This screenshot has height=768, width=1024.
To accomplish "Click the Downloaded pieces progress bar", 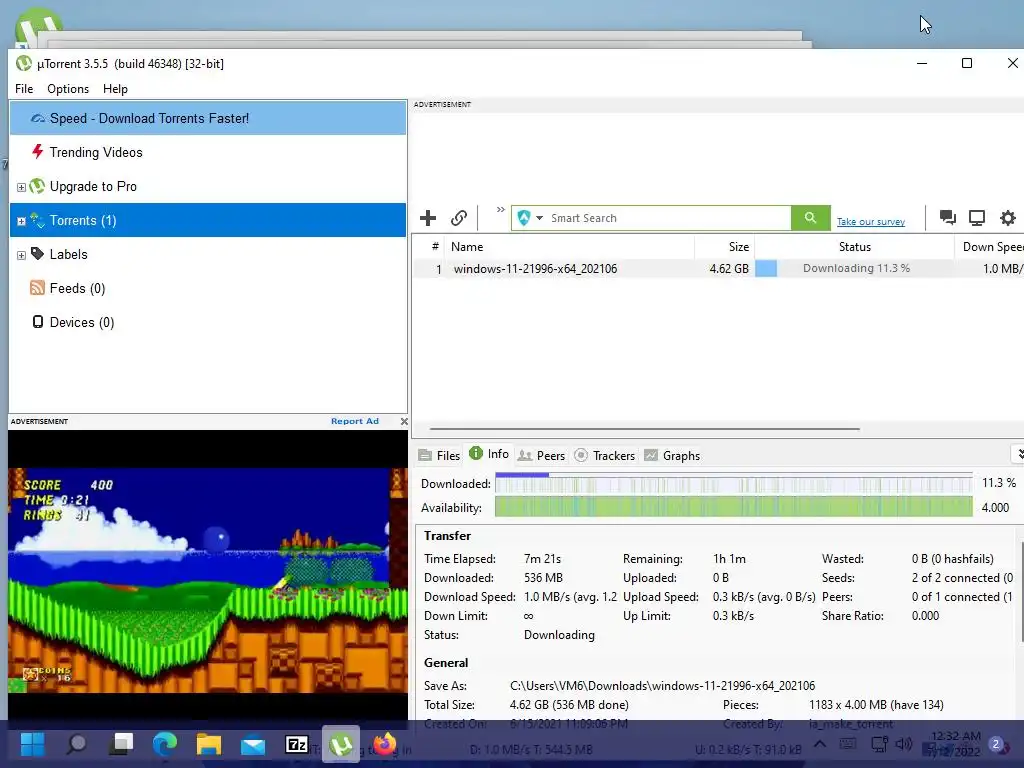I will coord(733,483).
